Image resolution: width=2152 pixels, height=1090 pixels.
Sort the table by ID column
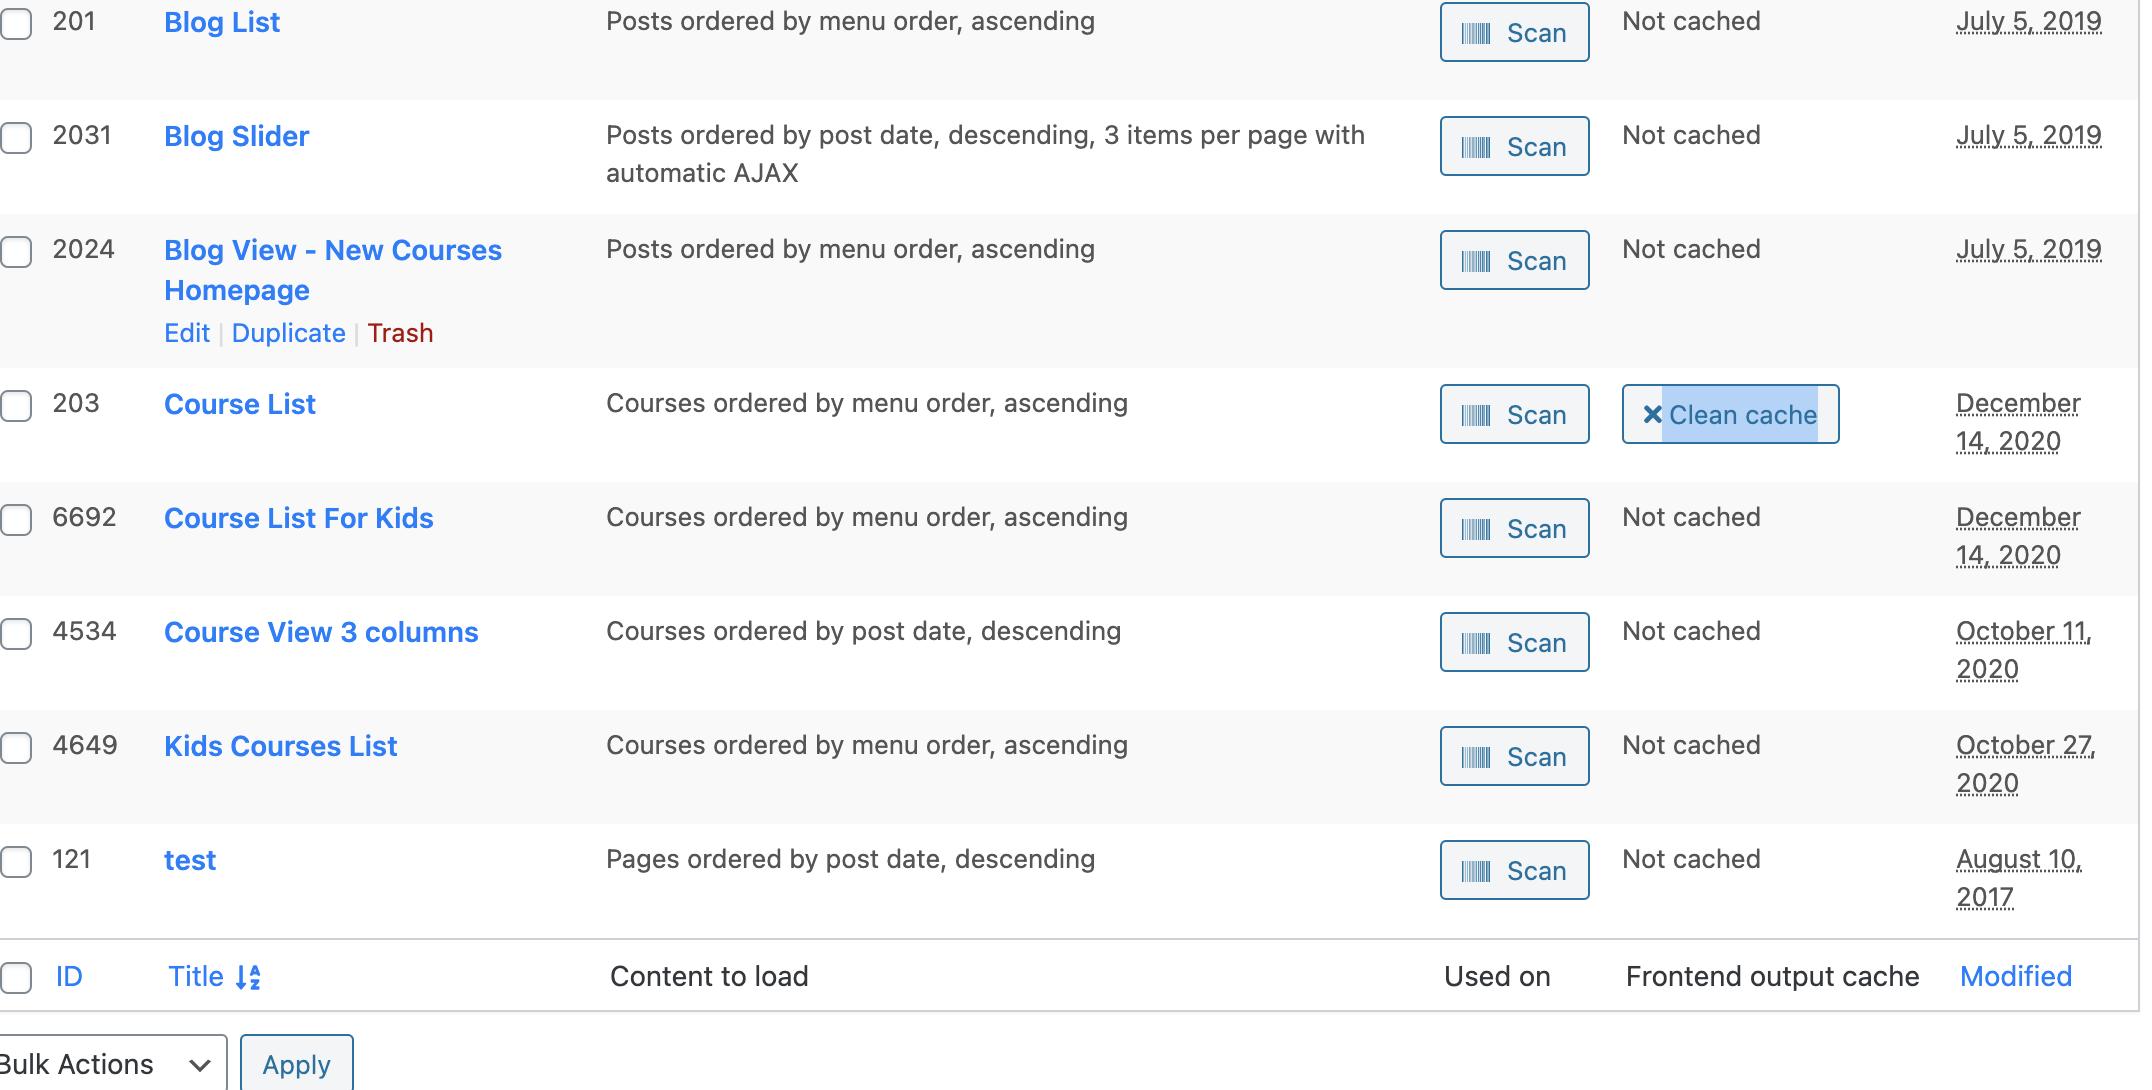pyautogui.click(x=69, y=977)
